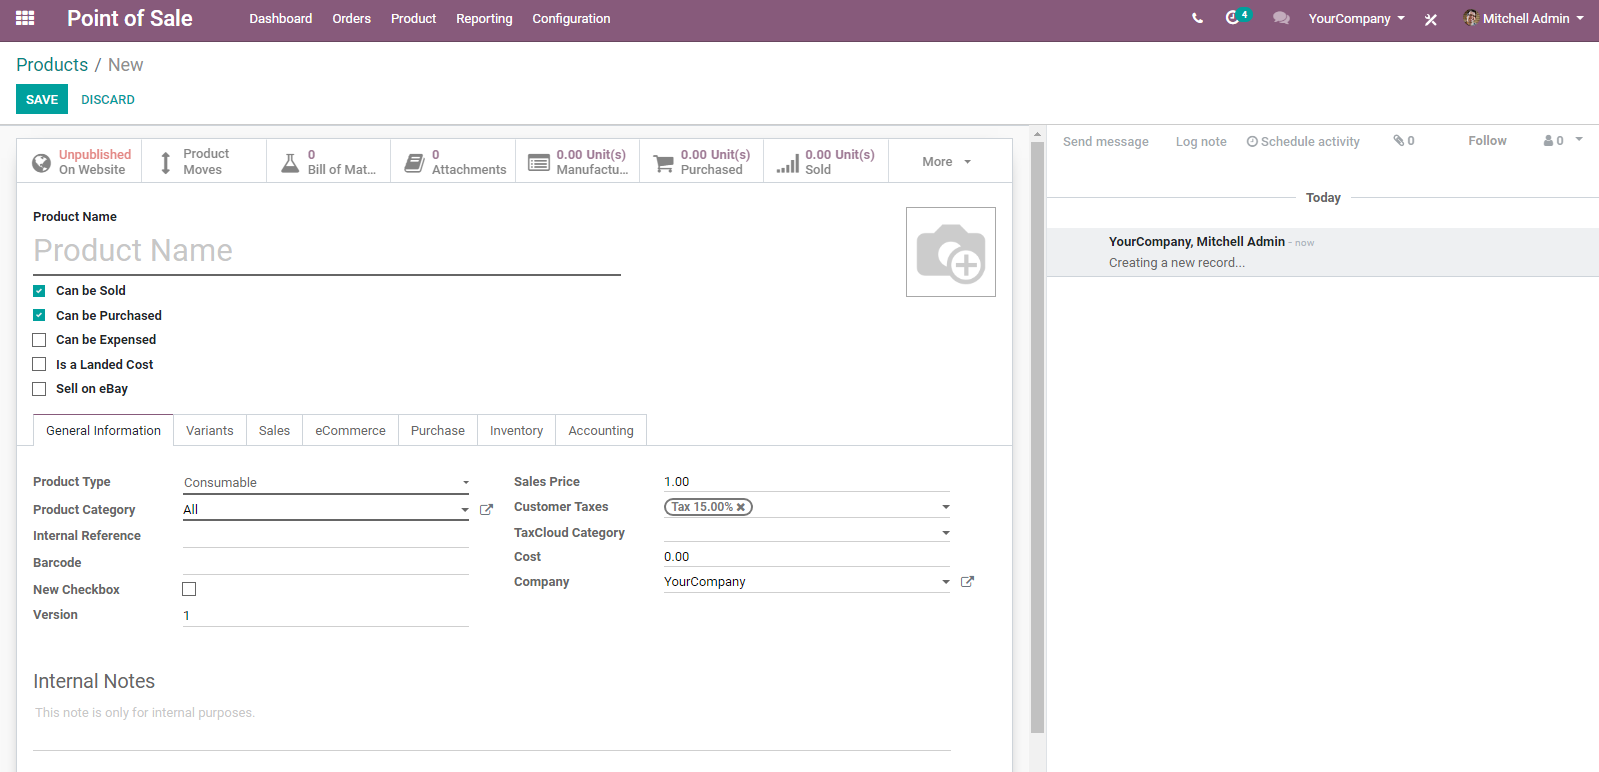Viewport: 1599px width, 772px height.
Task: Click the debug tools cross icon
Action: (x=1431, y=19)
